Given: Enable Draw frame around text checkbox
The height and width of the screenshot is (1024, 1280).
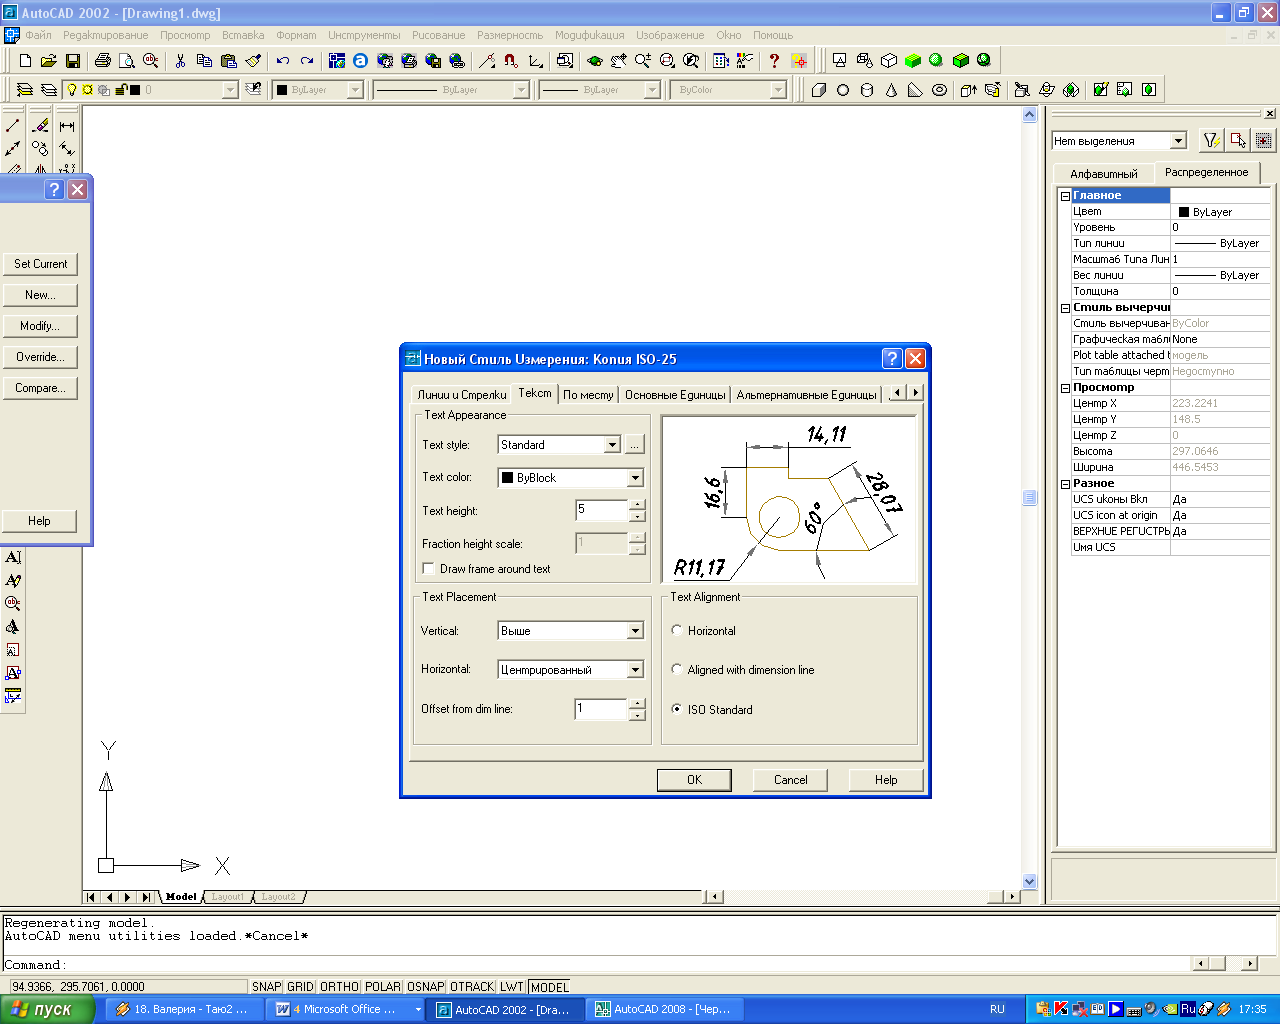Looking at the screenshot, I should click(x=429, y=569).
